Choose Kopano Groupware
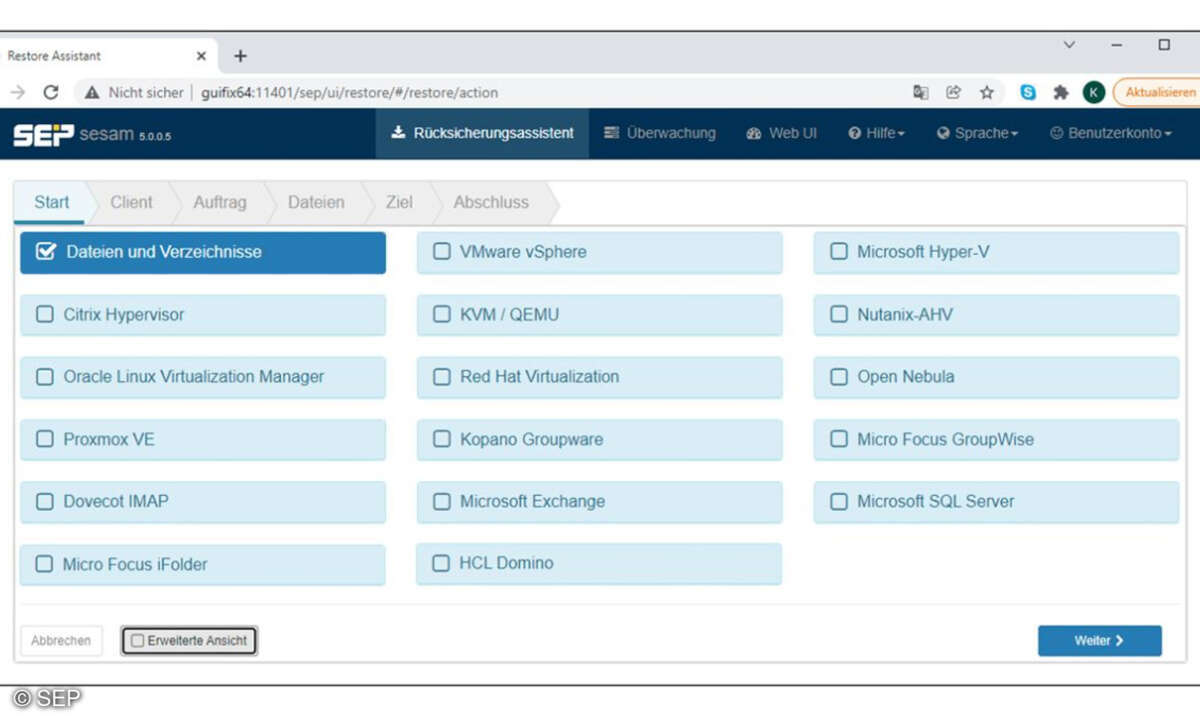 pyautogui.click(x=599, y=440)
